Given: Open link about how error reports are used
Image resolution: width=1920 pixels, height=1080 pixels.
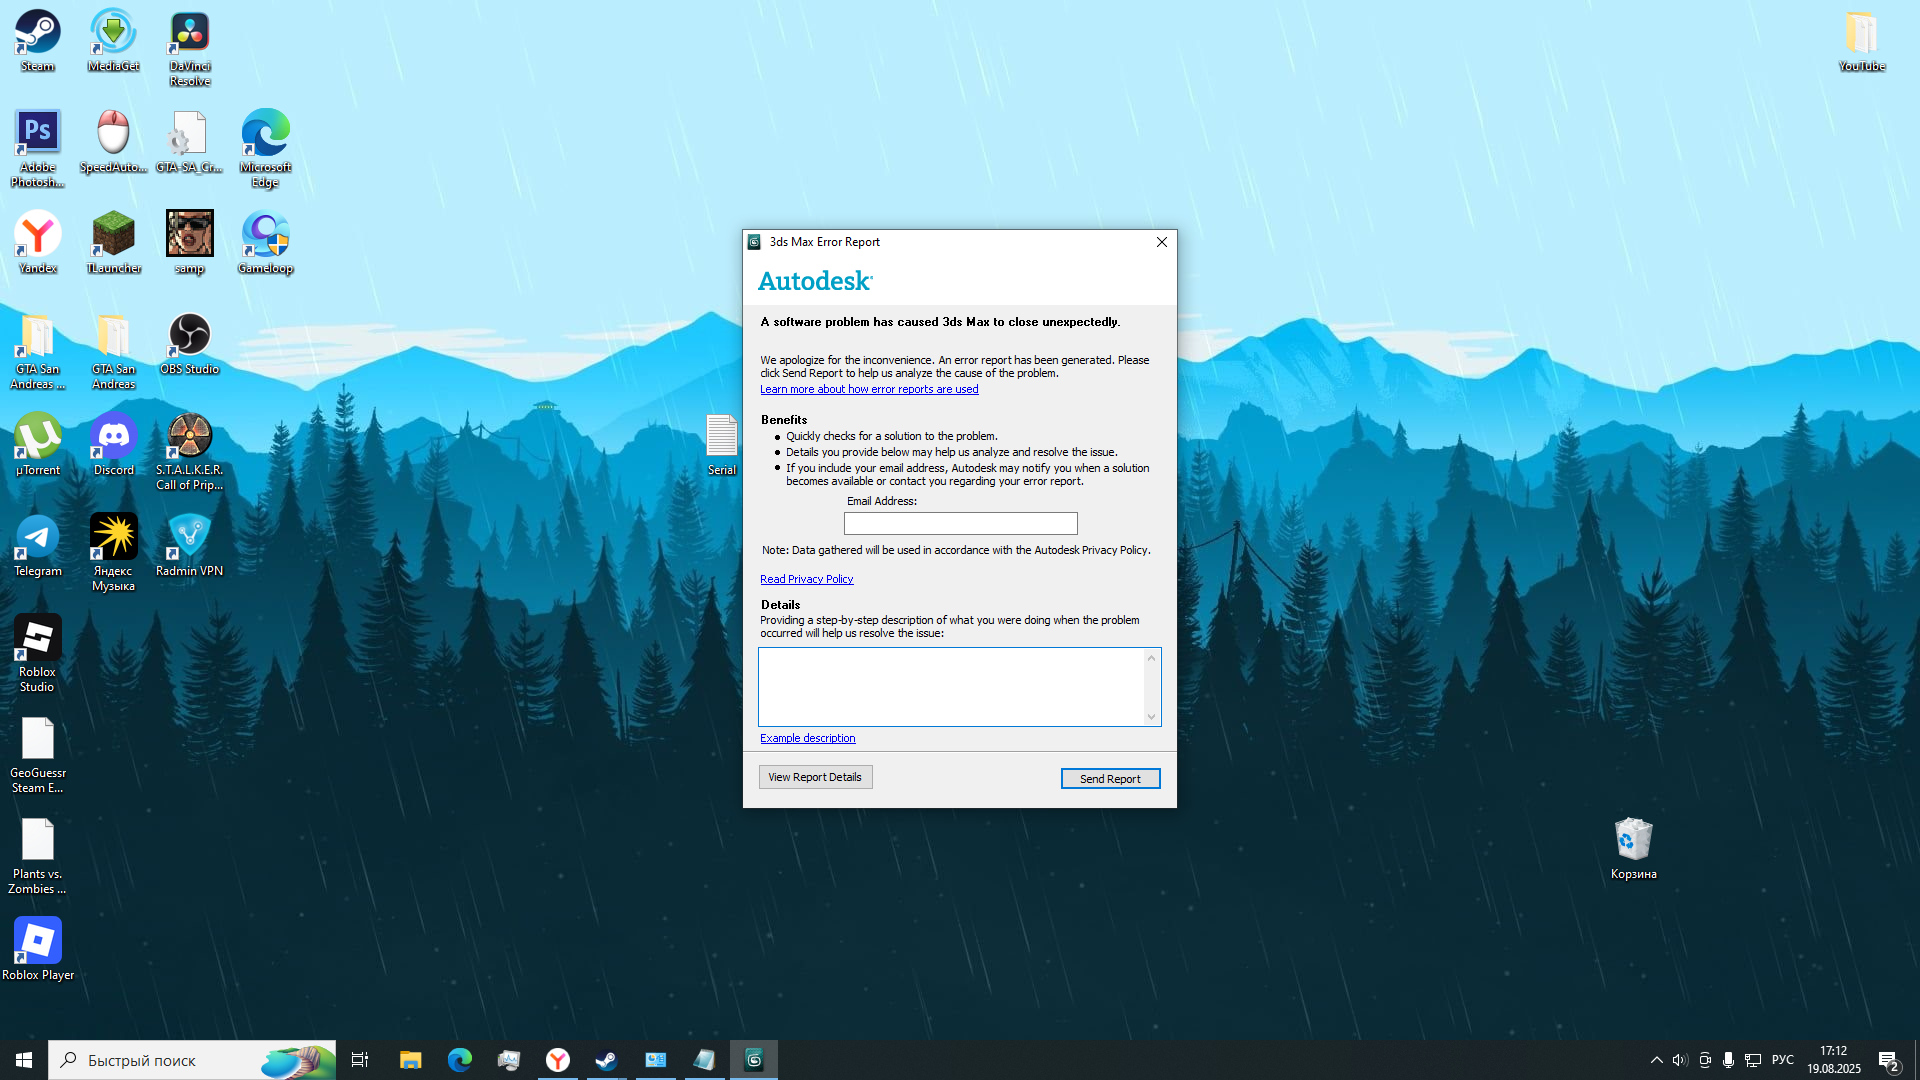Looking at the screenshot, I should [869, 389].
